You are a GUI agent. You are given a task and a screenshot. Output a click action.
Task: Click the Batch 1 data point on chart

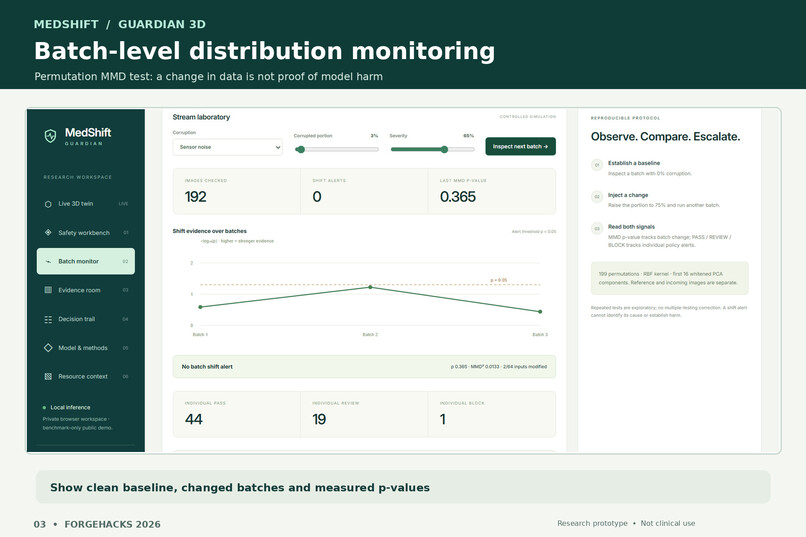pos(200,307)
